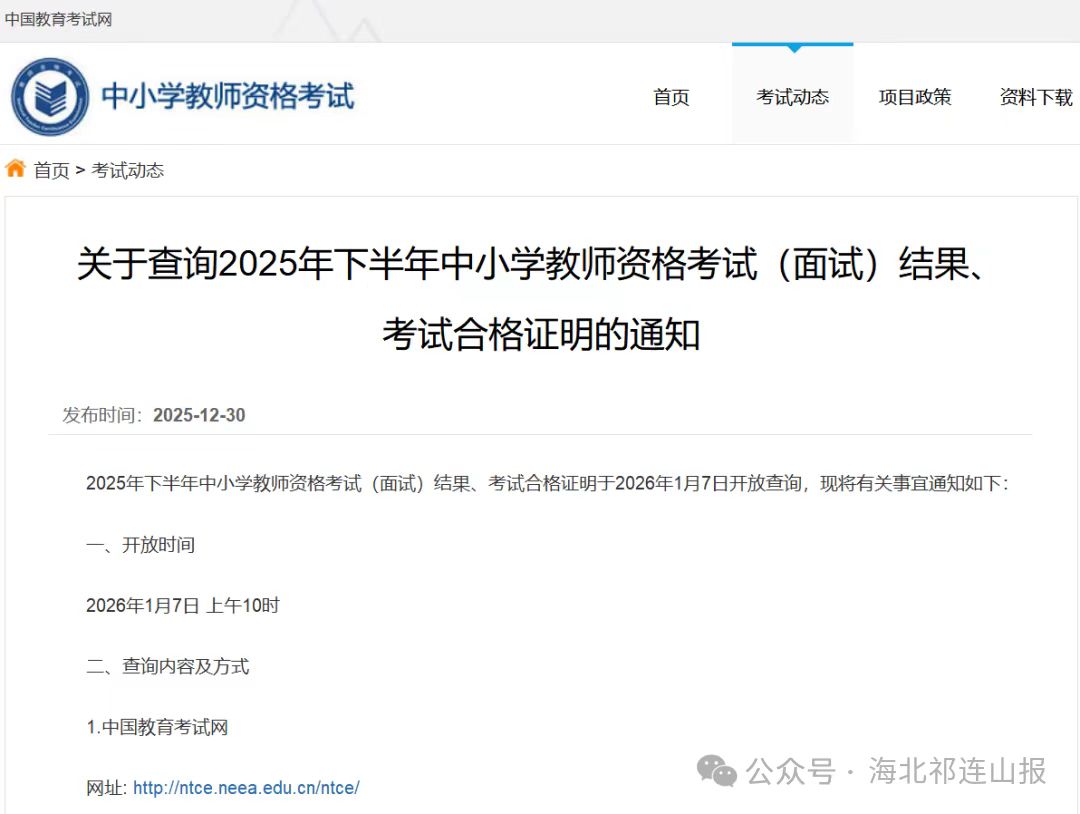This screenshot has width=1080, height=814.
Task: Click the blue active-tab indicator above 考试动态
Action: [x=792, y=44]
